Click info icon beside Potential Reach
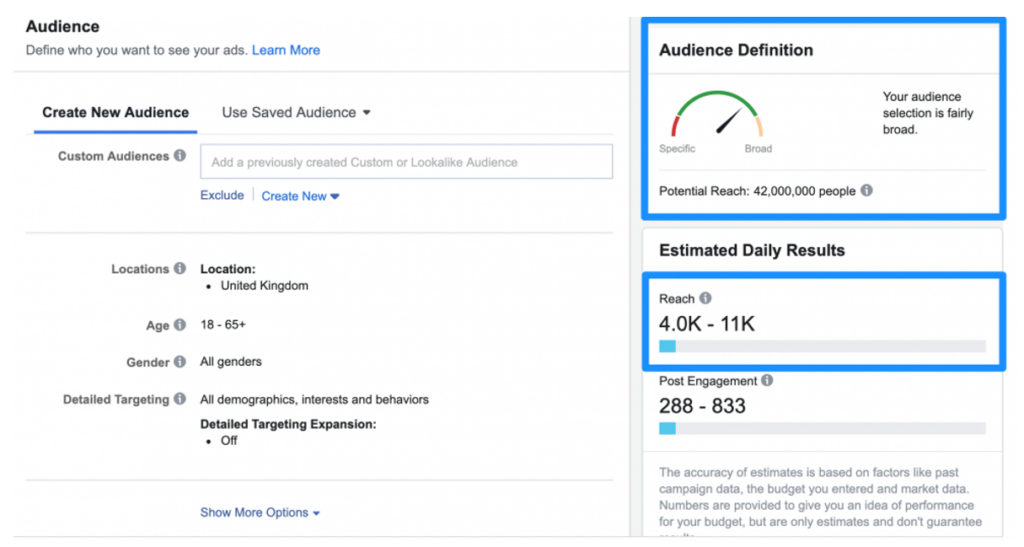This screenshot has width=1024, height=547. (x=866, y=190)
